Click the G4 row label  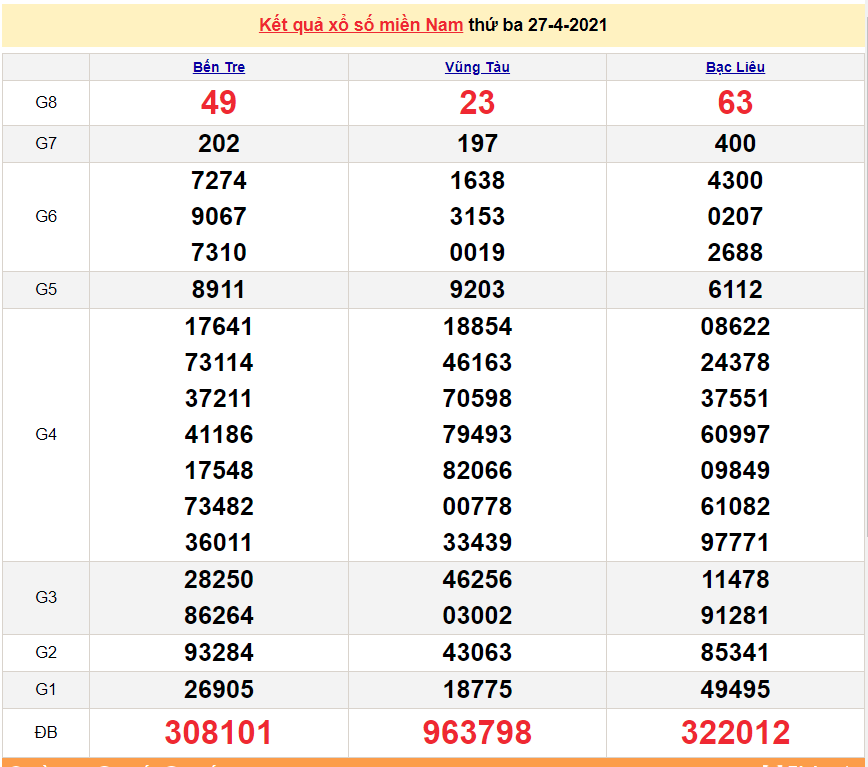click(46, 434)
